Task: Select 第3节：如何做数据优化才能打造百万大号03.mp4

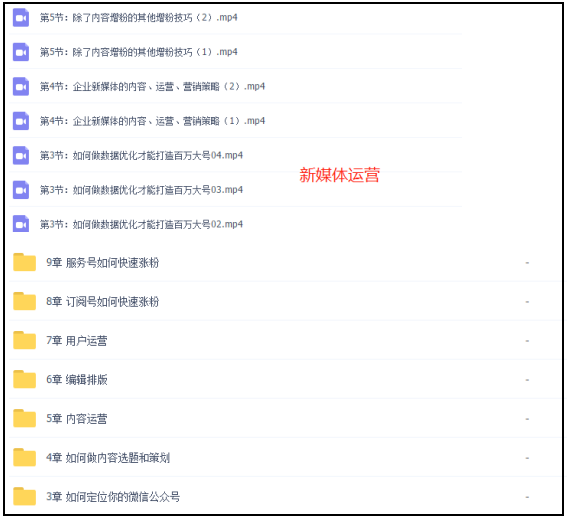Action: coord(141,190)
